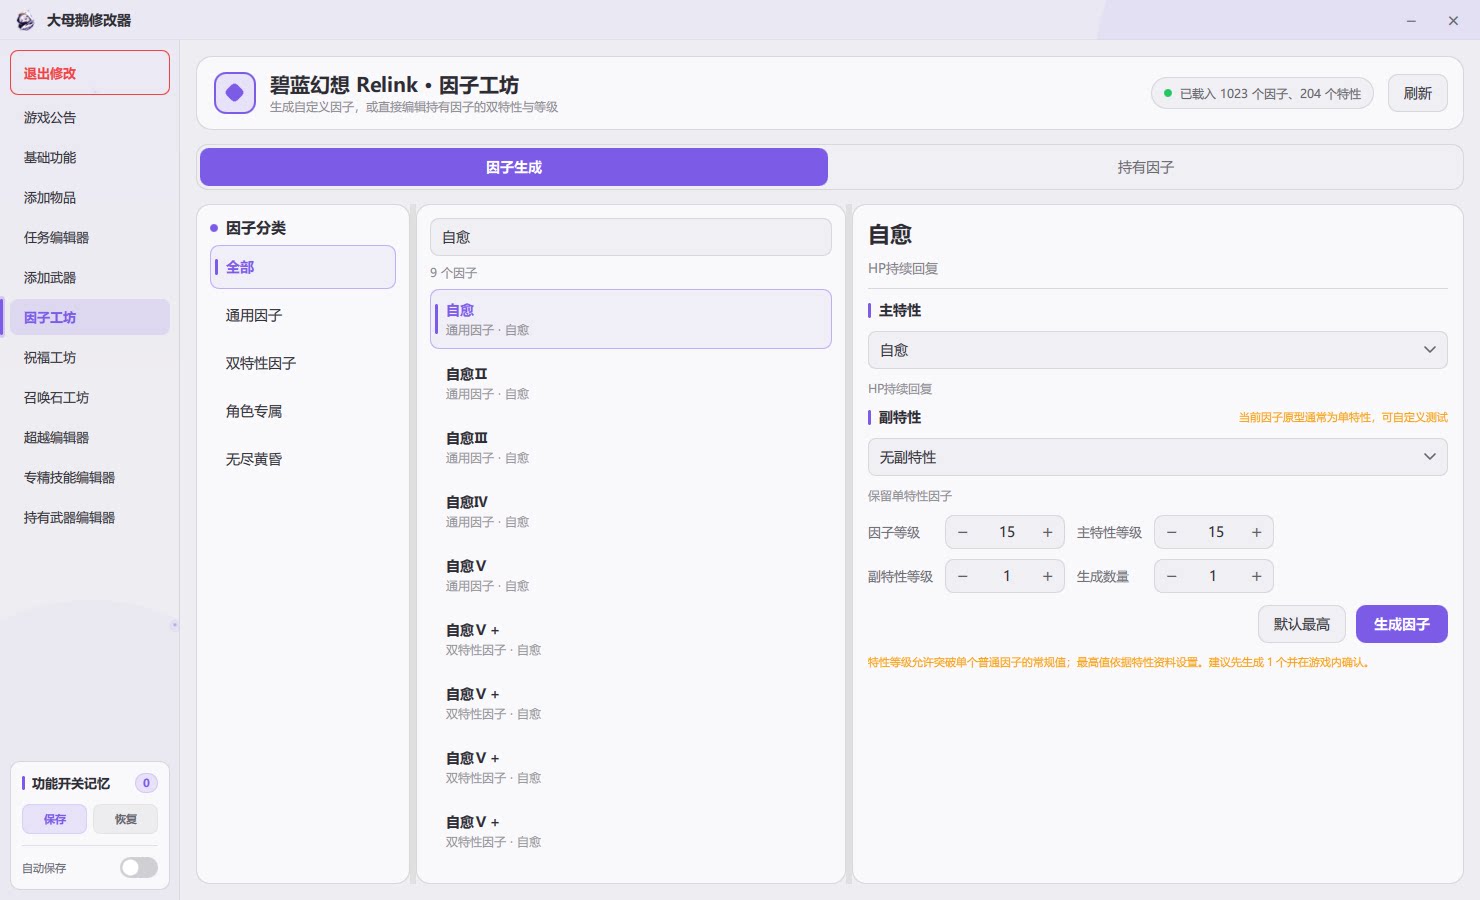Select 任务编辑器 in the sidebar
The width and height of the screenshot is (1480, 900).
pyautogui.click(x=90, y=237)
